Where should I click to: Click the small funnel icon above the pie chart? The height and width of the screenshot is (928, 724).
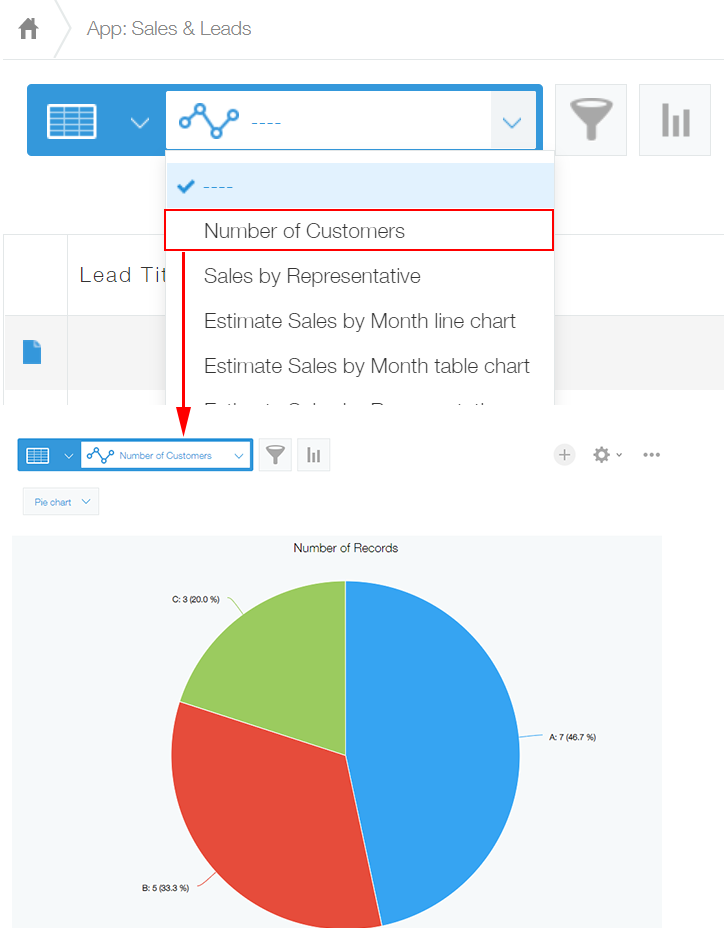tap(276, 455)
